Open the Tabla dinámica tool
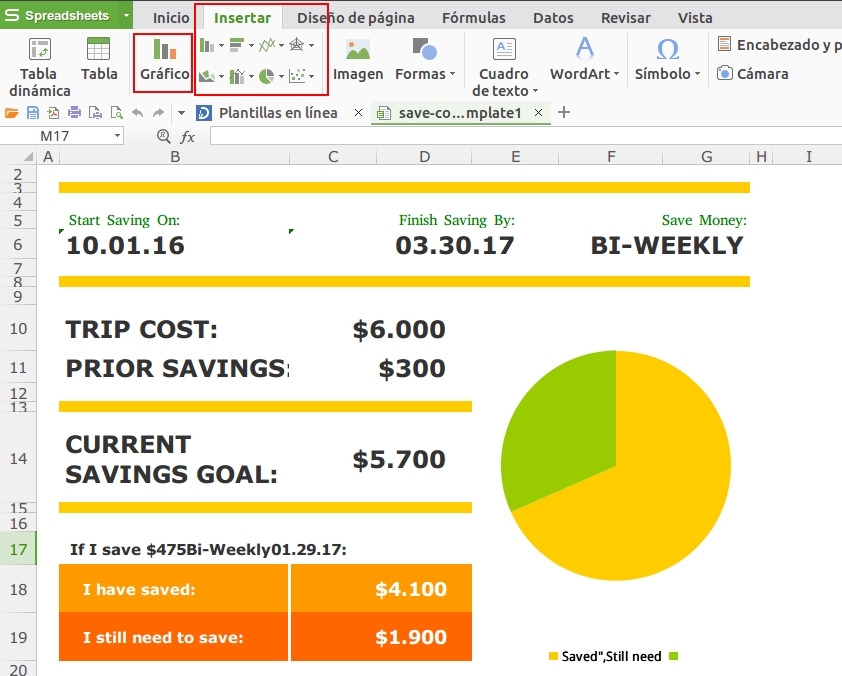842x676 pixels. pos(38,62)
